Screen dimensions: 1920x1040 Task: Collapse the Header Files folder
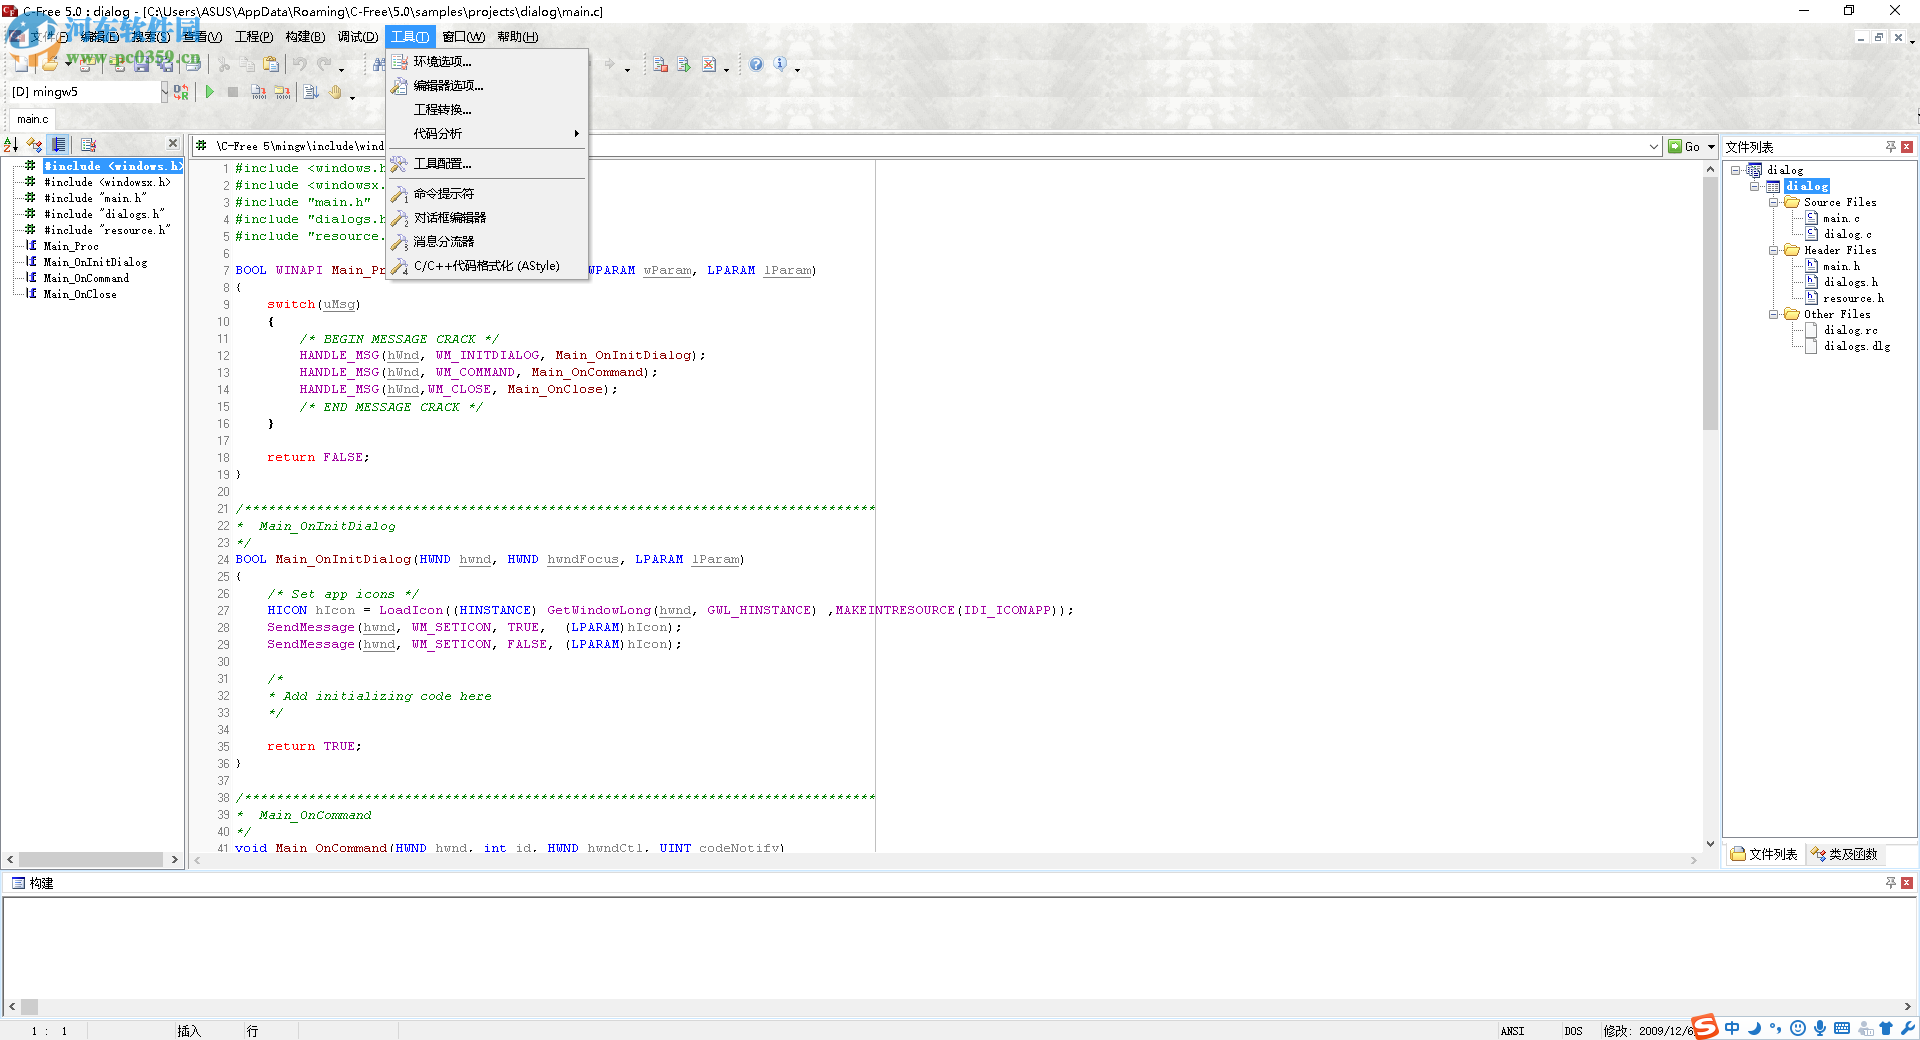[1774, 250]
